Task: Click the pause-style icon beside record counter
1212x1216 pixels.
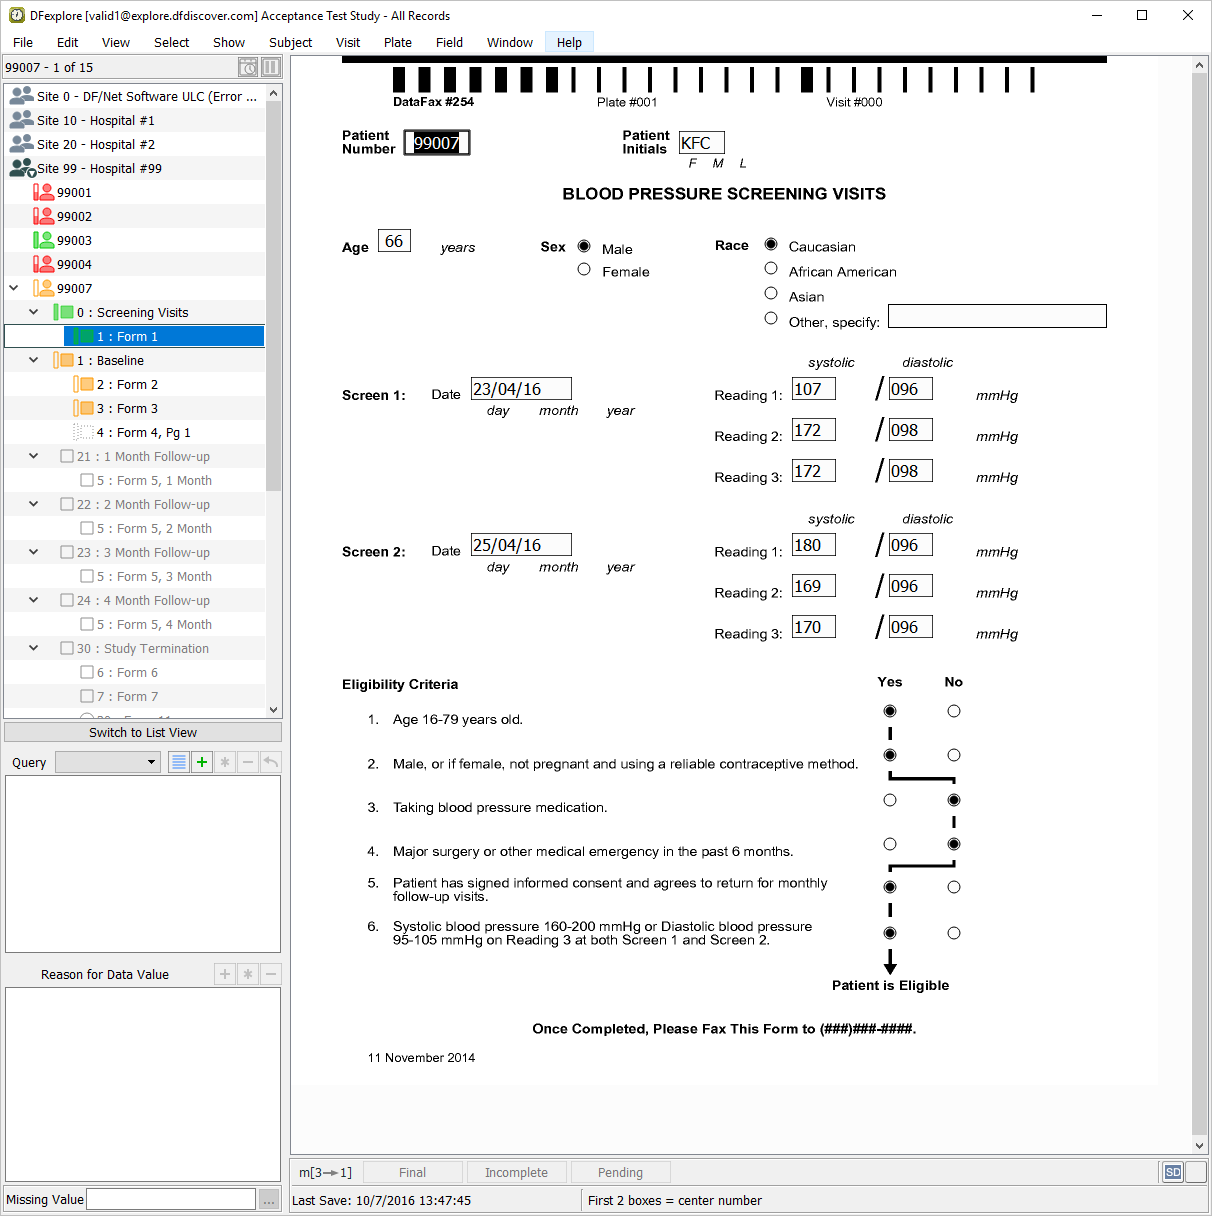Action: click(271, 67)
